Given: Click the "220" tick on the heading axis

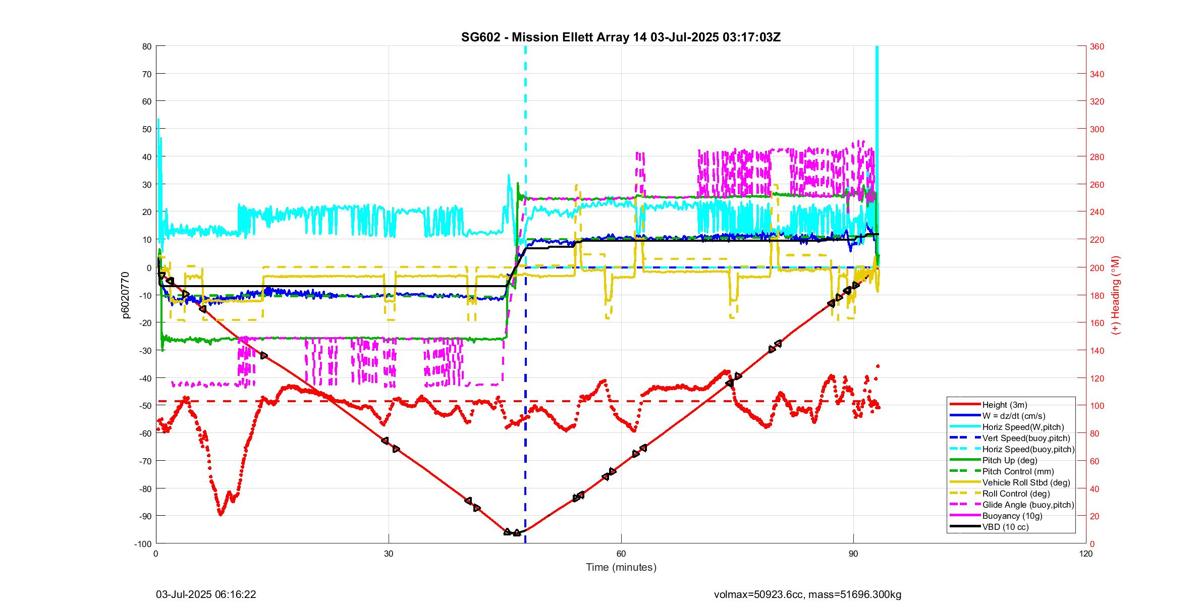Looking at the screenshot, I should click(x=1098, y=240).
